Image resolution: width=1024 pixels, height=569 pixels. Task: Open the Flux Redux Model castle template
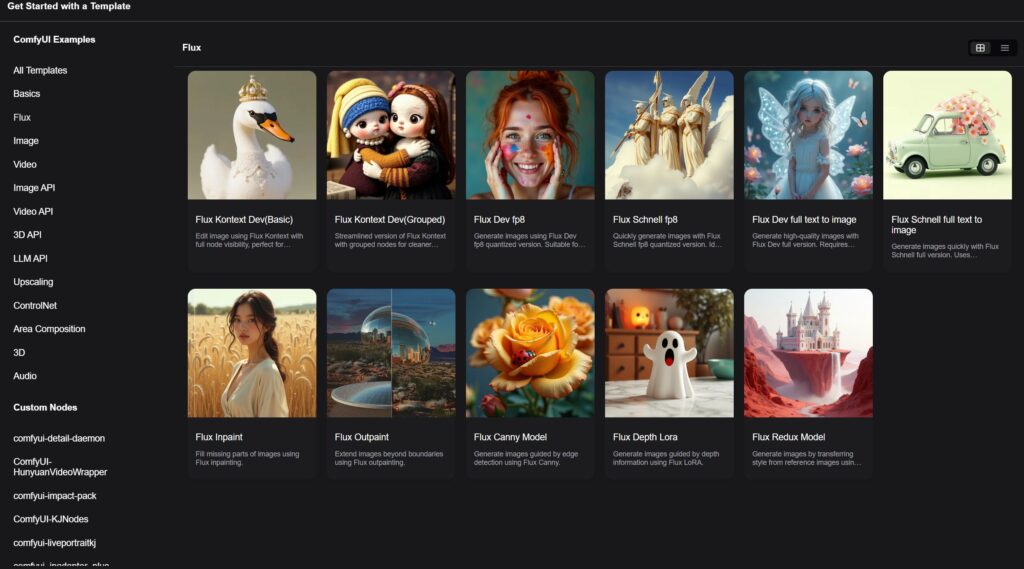click(808, 353)
